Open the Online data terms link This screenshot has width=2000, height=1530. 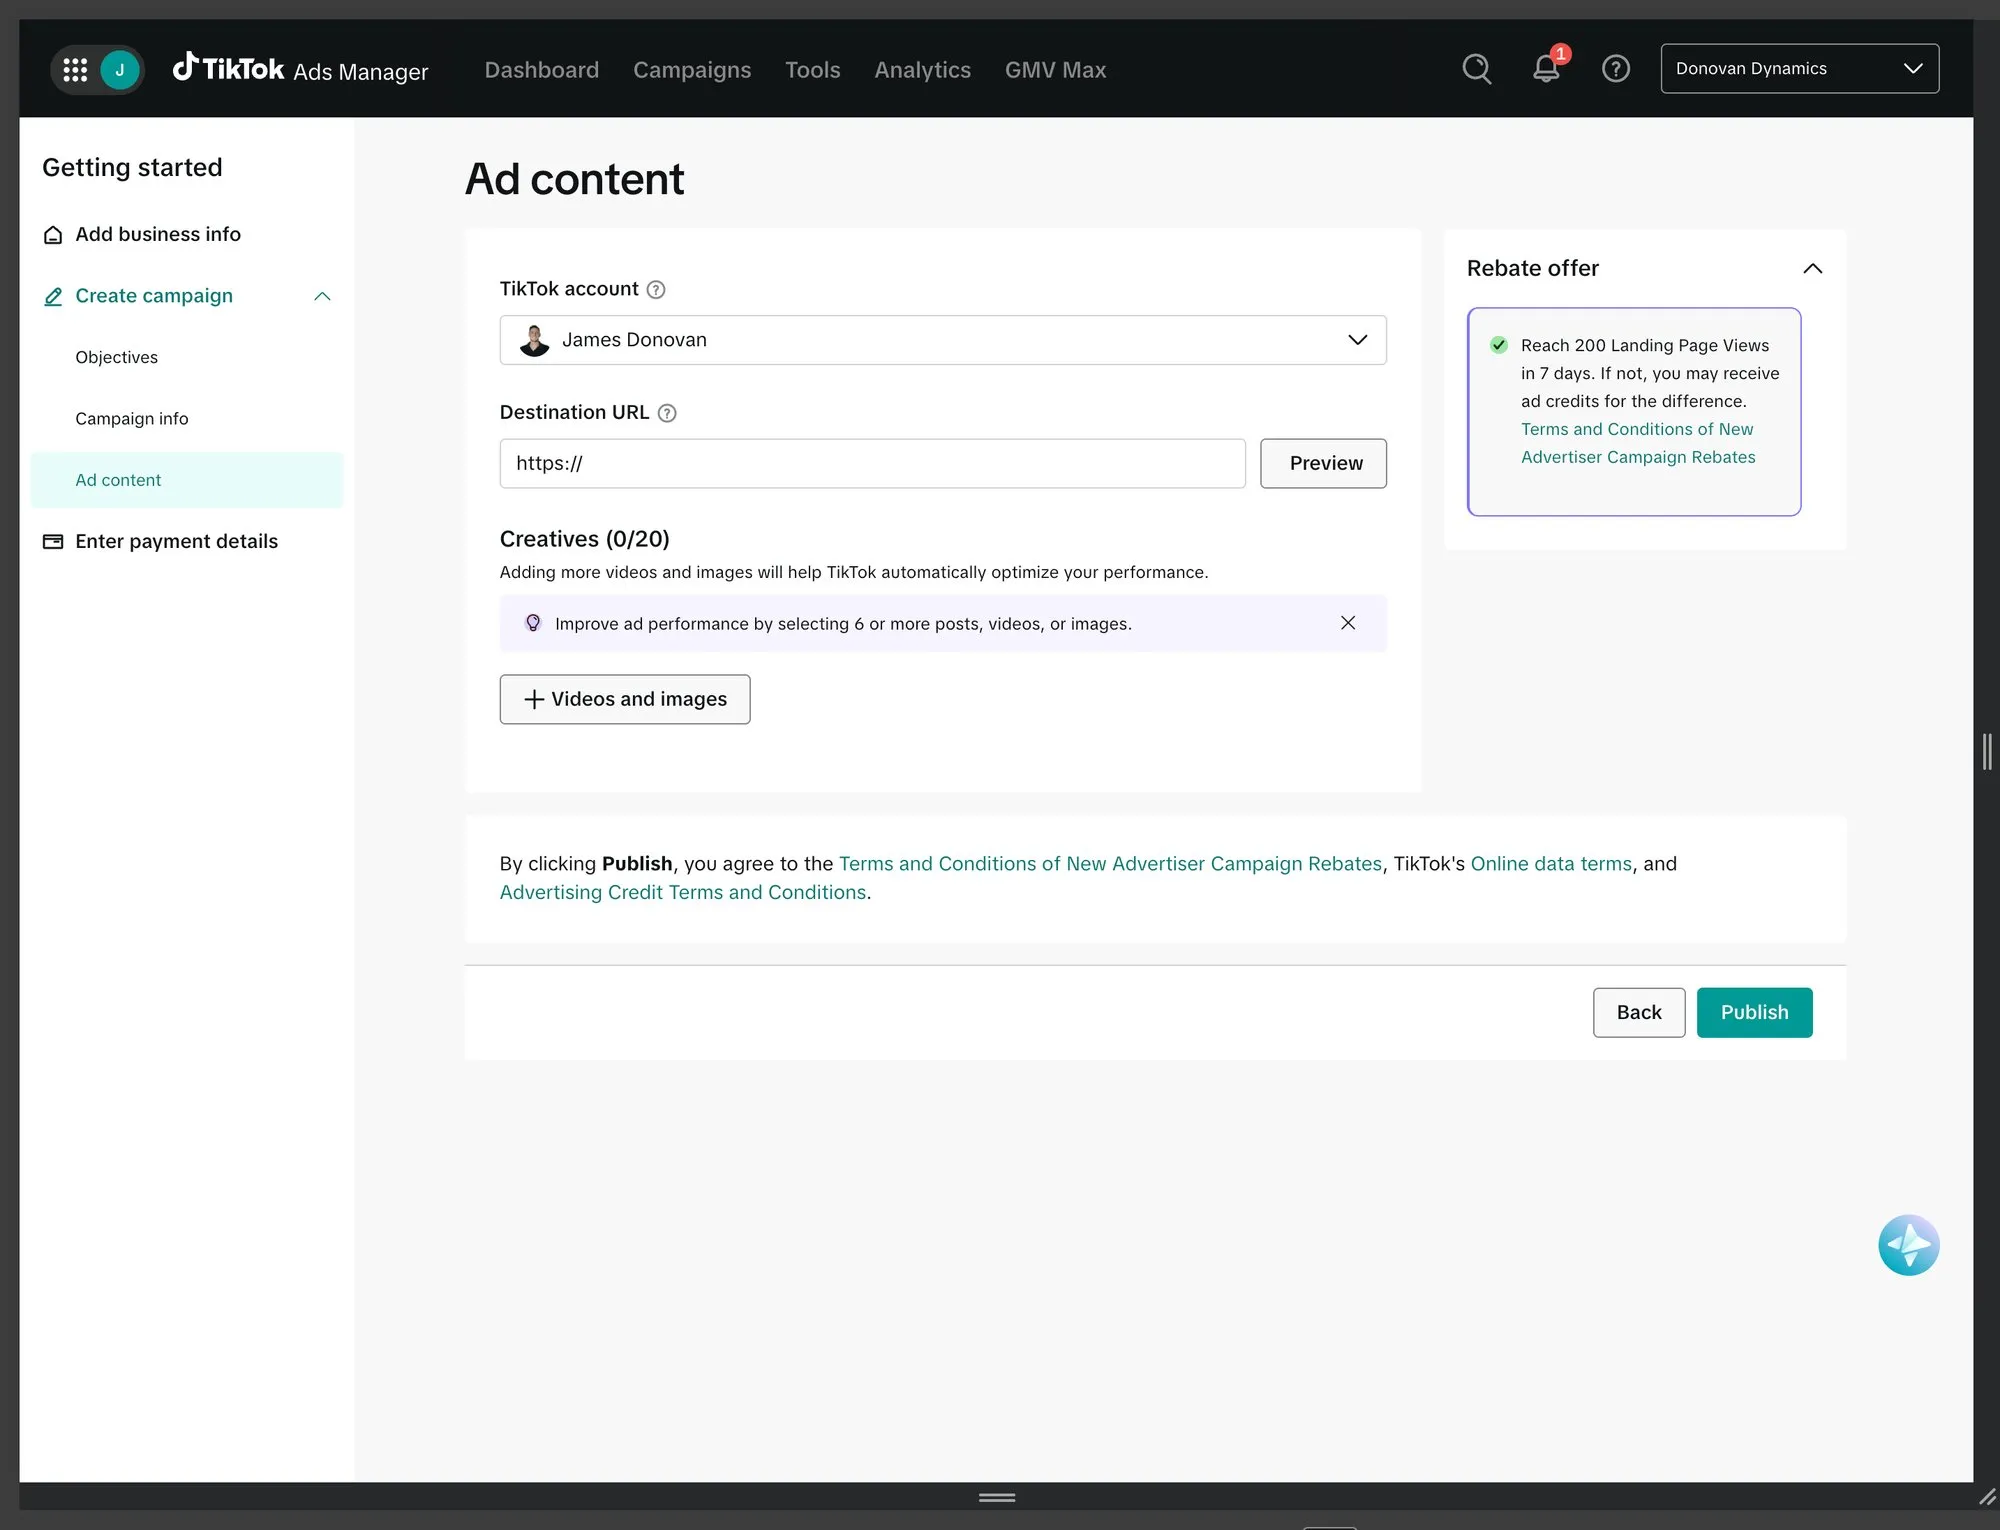tap(1551, 864)
